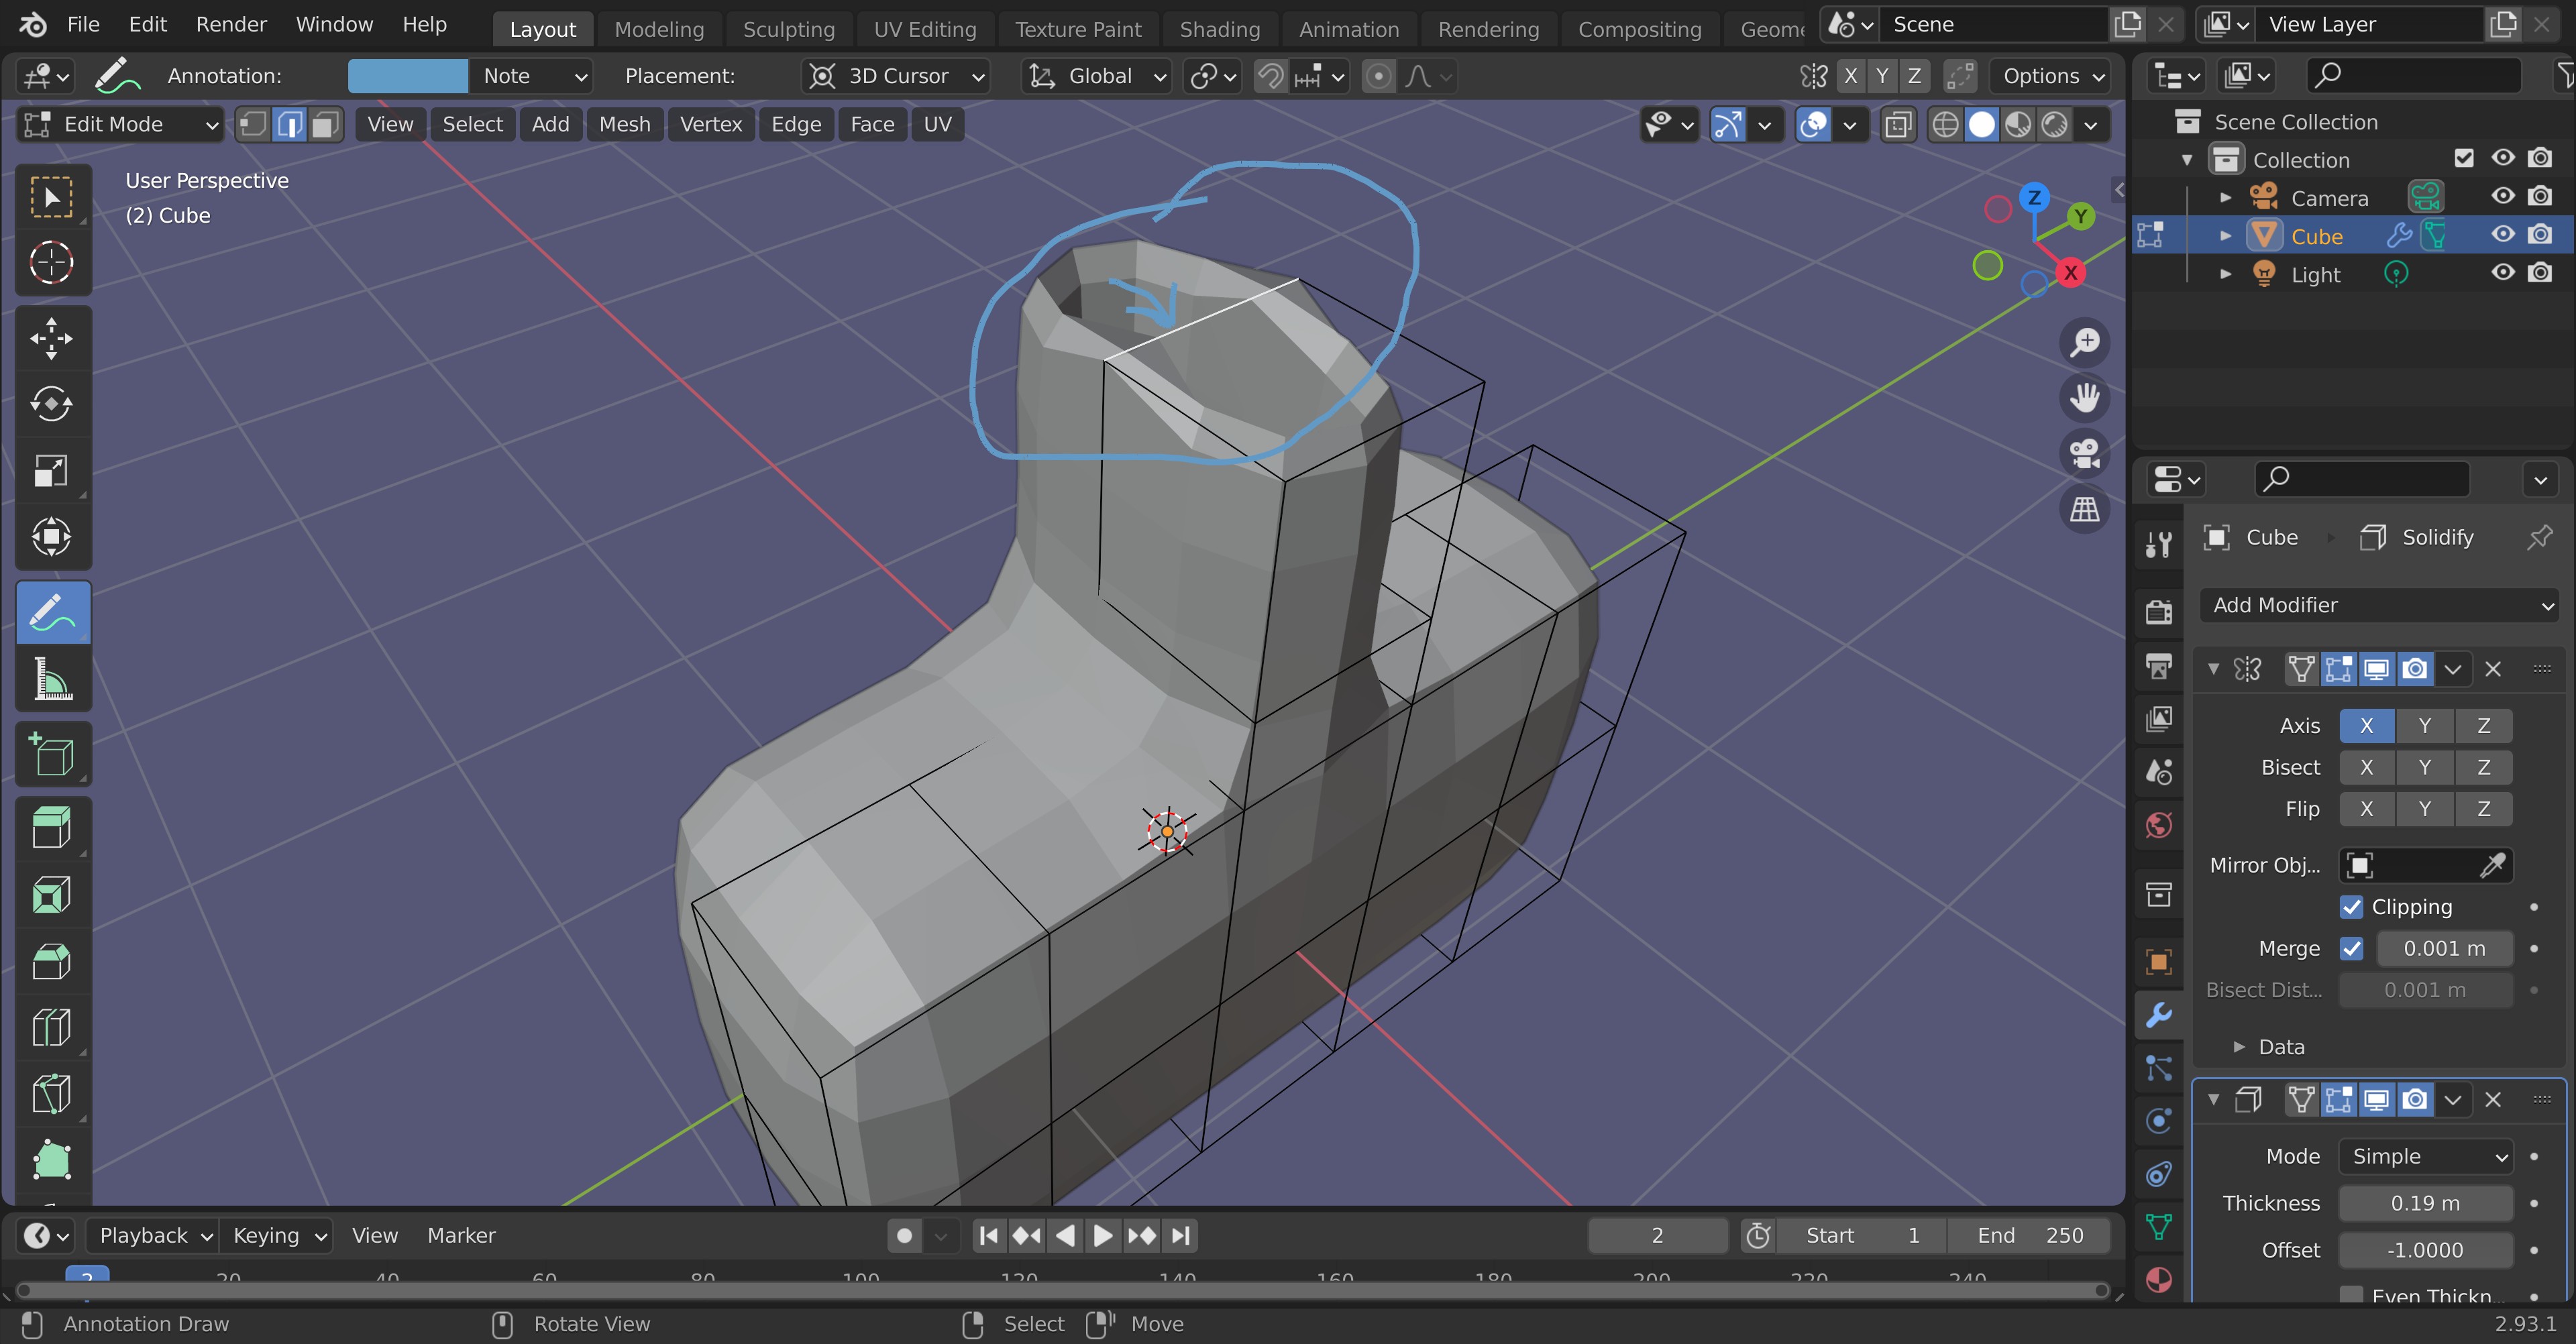The image size is (2576, 1344).
Task: Open the Marker menu in timeline
Action: [461, 1236]
